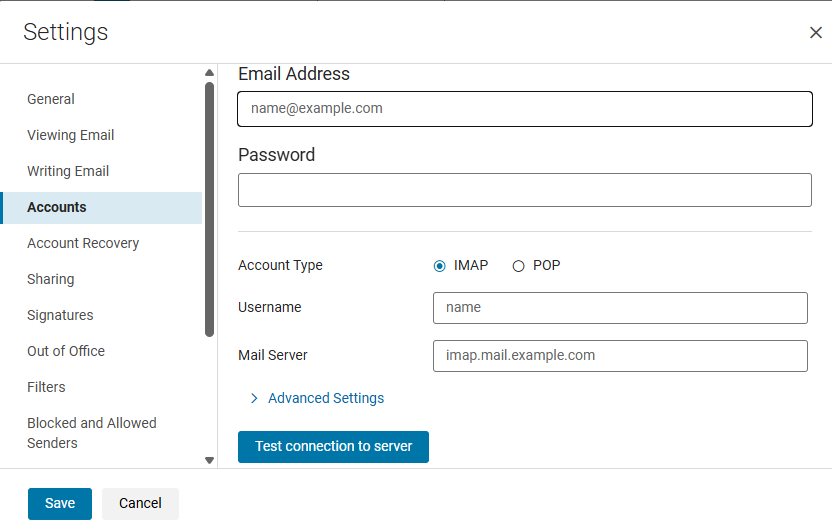Open the Signatures section
832x530 pixels.
click(x=60, y=315)
